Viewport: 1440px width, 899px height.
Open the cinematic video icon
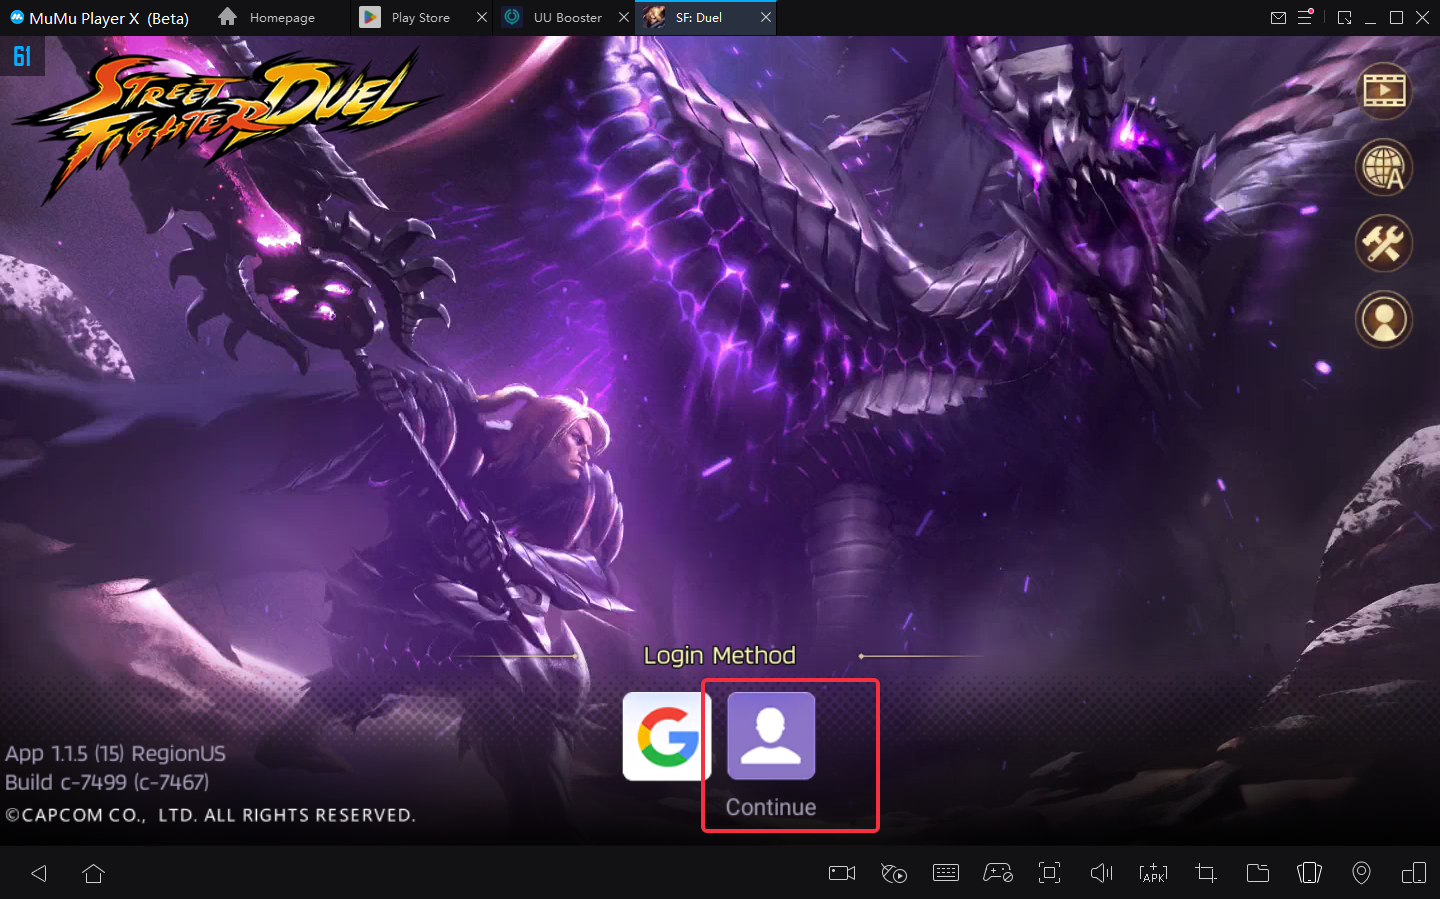[x=1384, y=91]
